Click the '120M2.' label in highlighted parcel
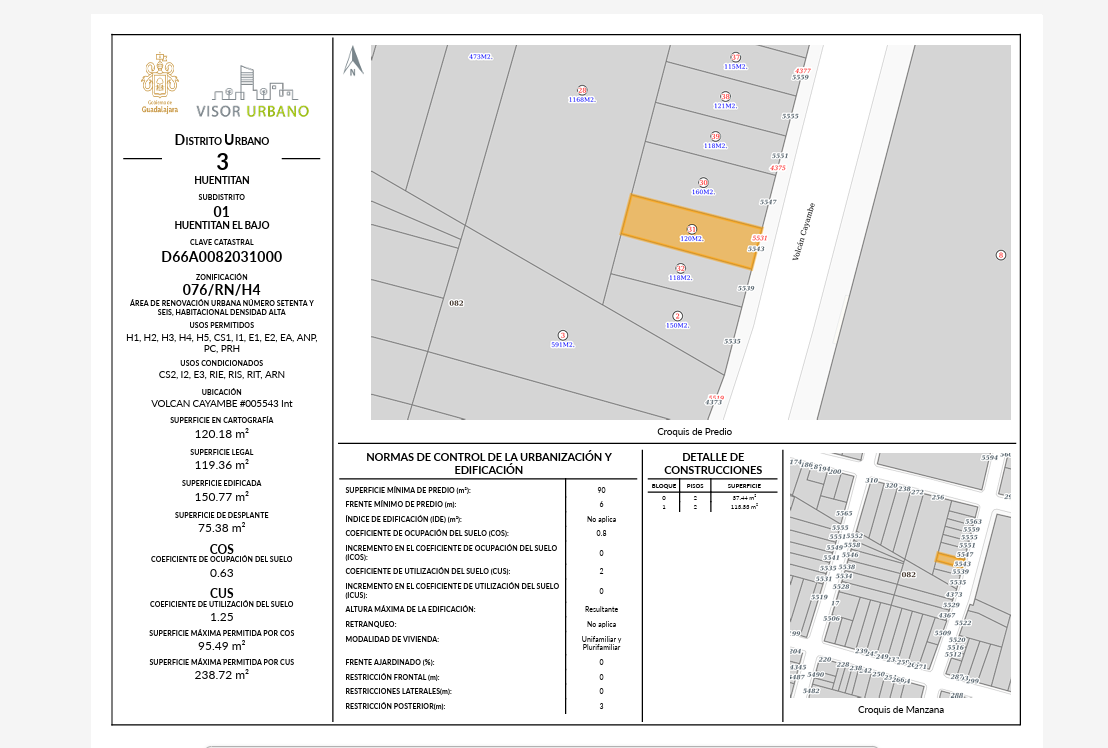Viewport: 1108px width, 748px height. tap(692, 239)
